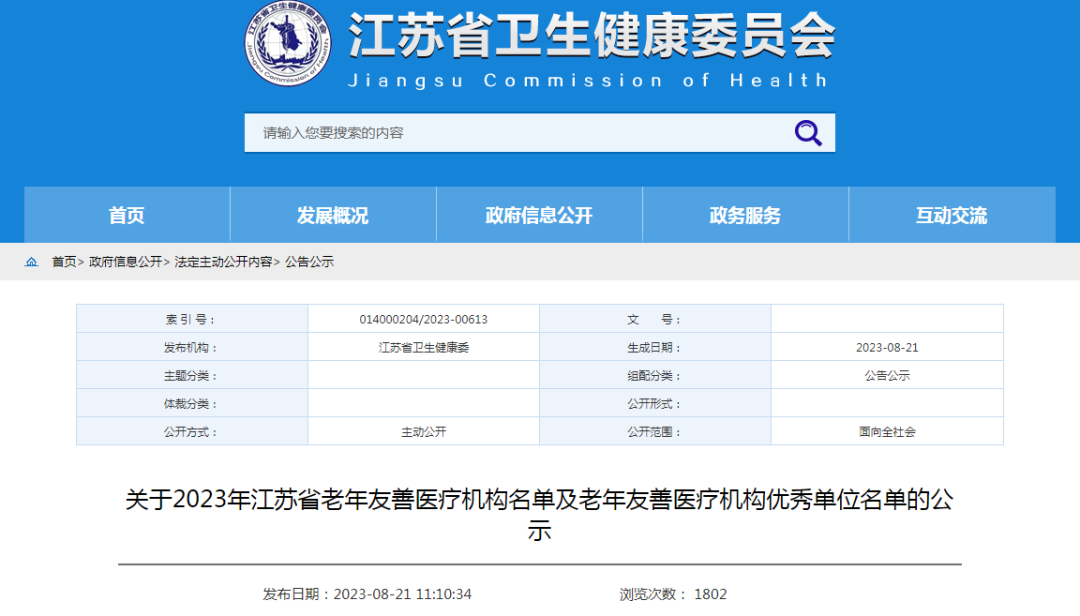Screen dimensions: 1080x616
Task: Go to the 政务服务 navigation tab
Action: [745, 215]
